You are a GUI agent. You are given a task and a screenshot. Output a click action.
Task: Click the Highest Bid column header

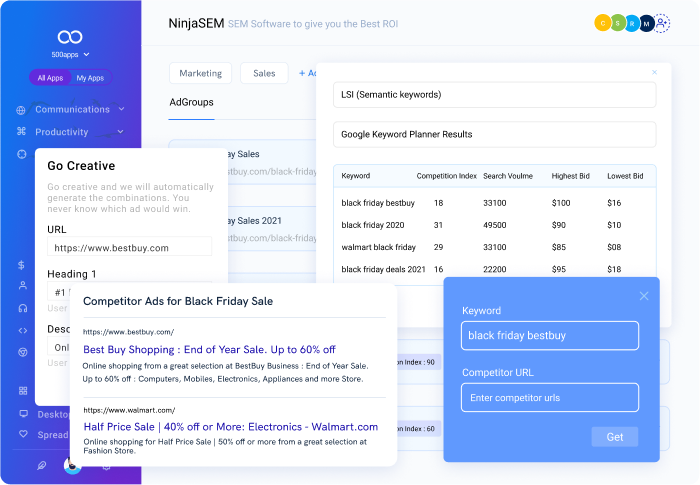pyautogui.click(x=571, y=176)
